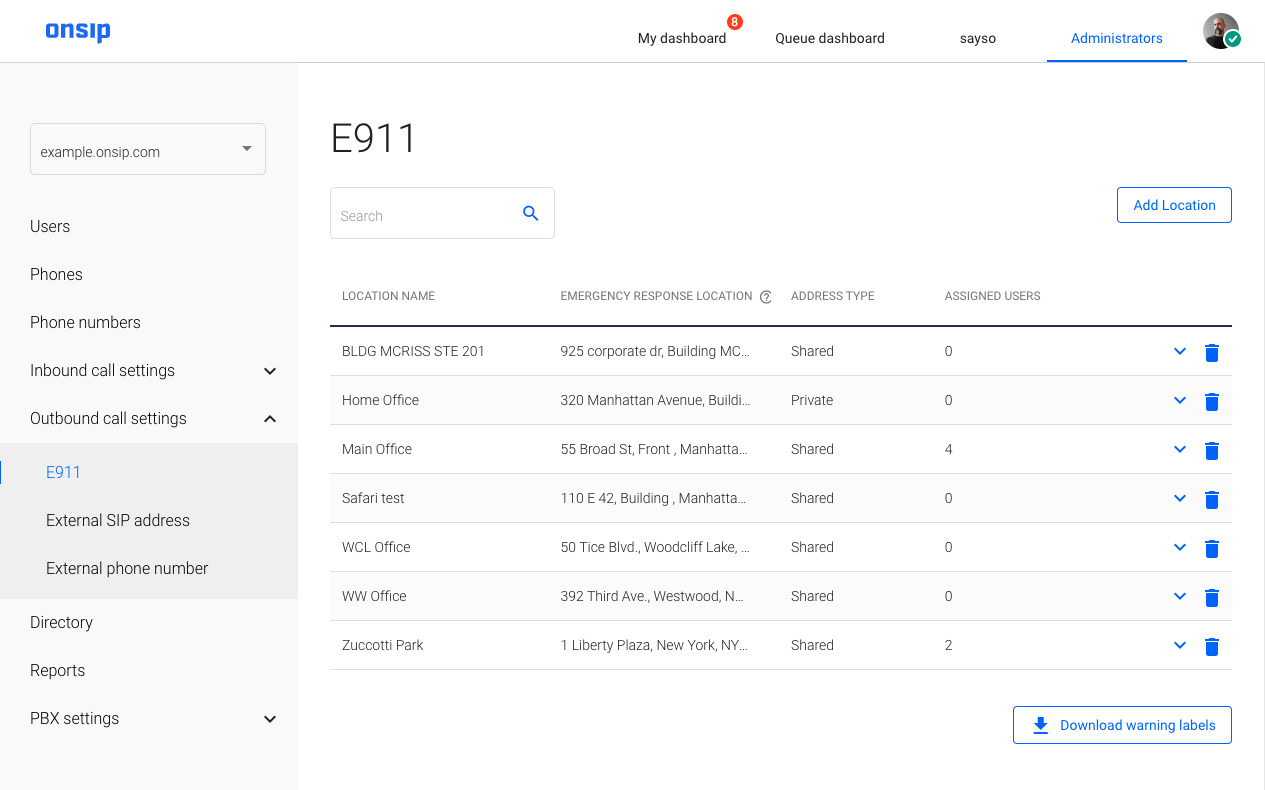Delete the Safari test location

[x=1212, y=499]
